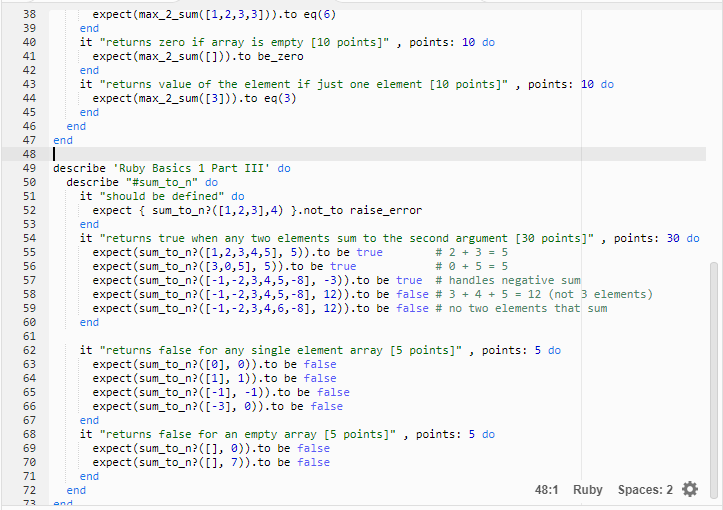Click "should be defined" text on line 51
The image size is (723, 510).
[x=162, y=196]
